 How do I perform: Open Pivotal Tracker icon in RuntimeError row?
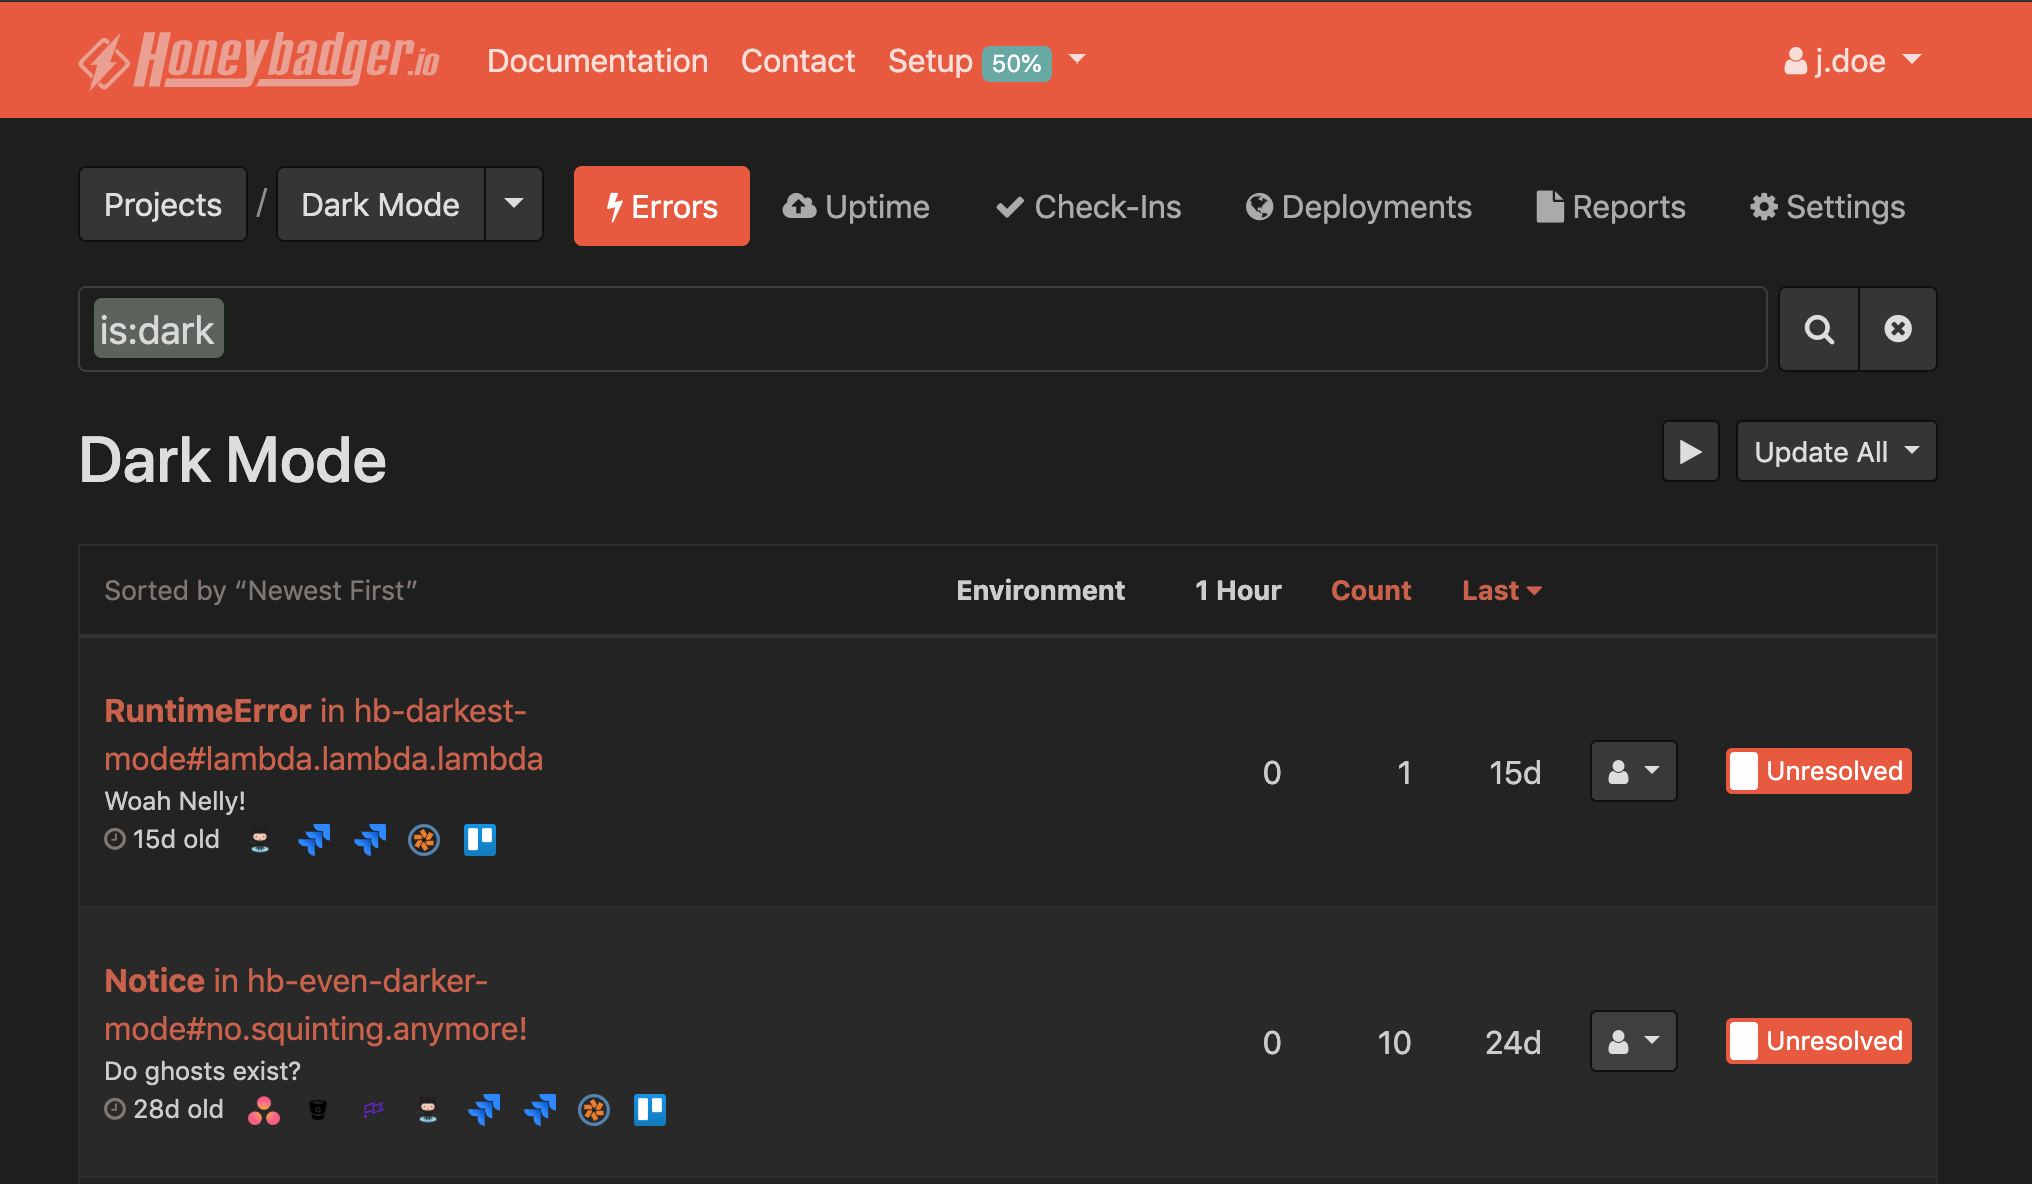pos(424,840)
